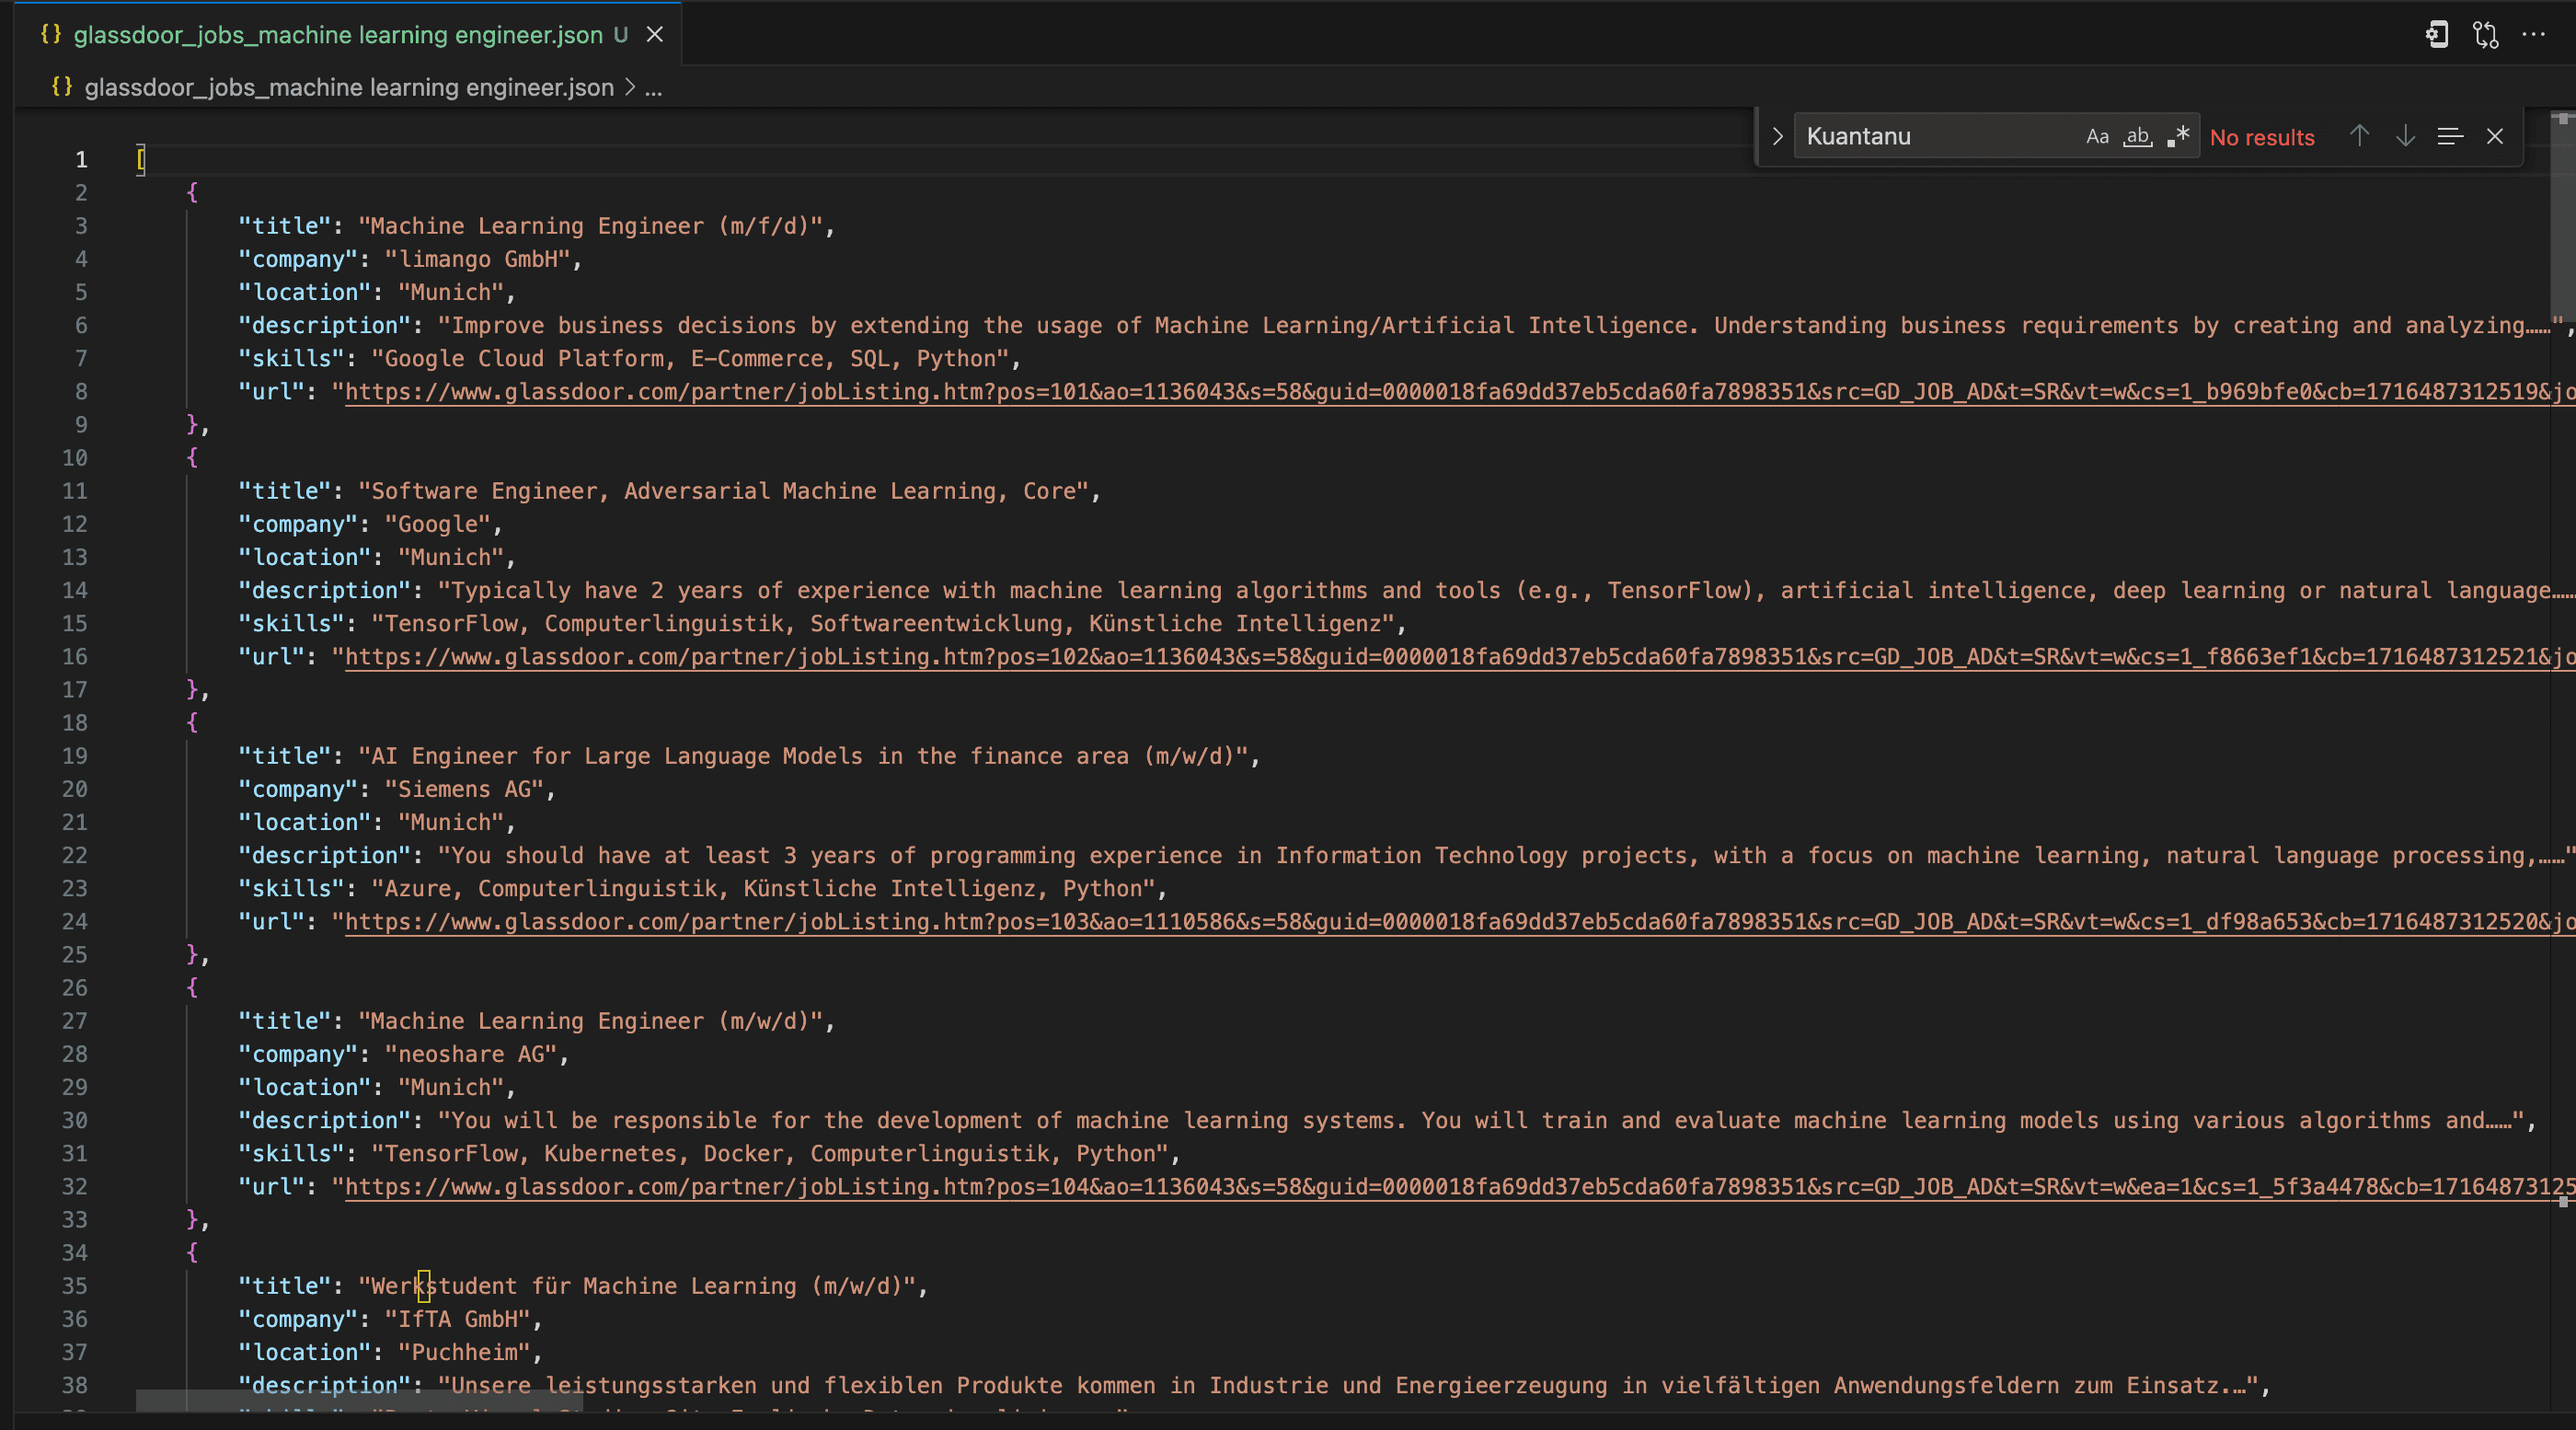Image resolution: width=2576 pixels, height=1430 pixels.
Task: Toggle Use Regular Expression option
Action: coord(2178,137)
